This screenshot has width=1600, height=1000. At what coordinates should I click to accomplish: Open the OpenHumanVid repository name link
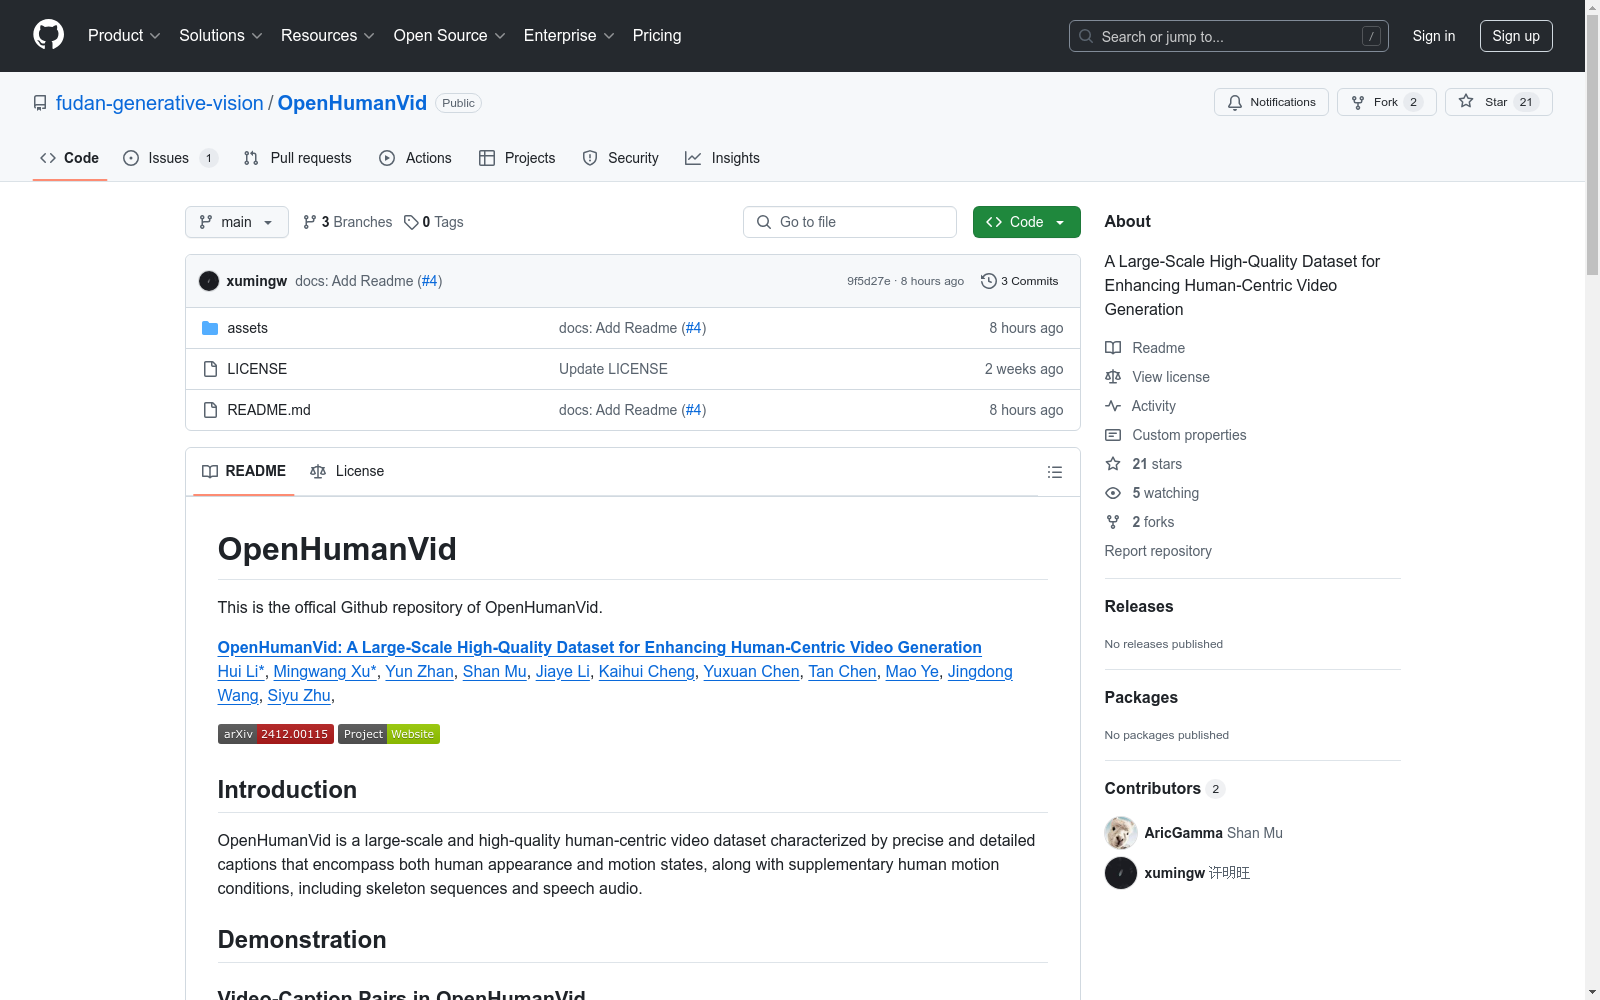pyautogui.click(x=352, y=103)
